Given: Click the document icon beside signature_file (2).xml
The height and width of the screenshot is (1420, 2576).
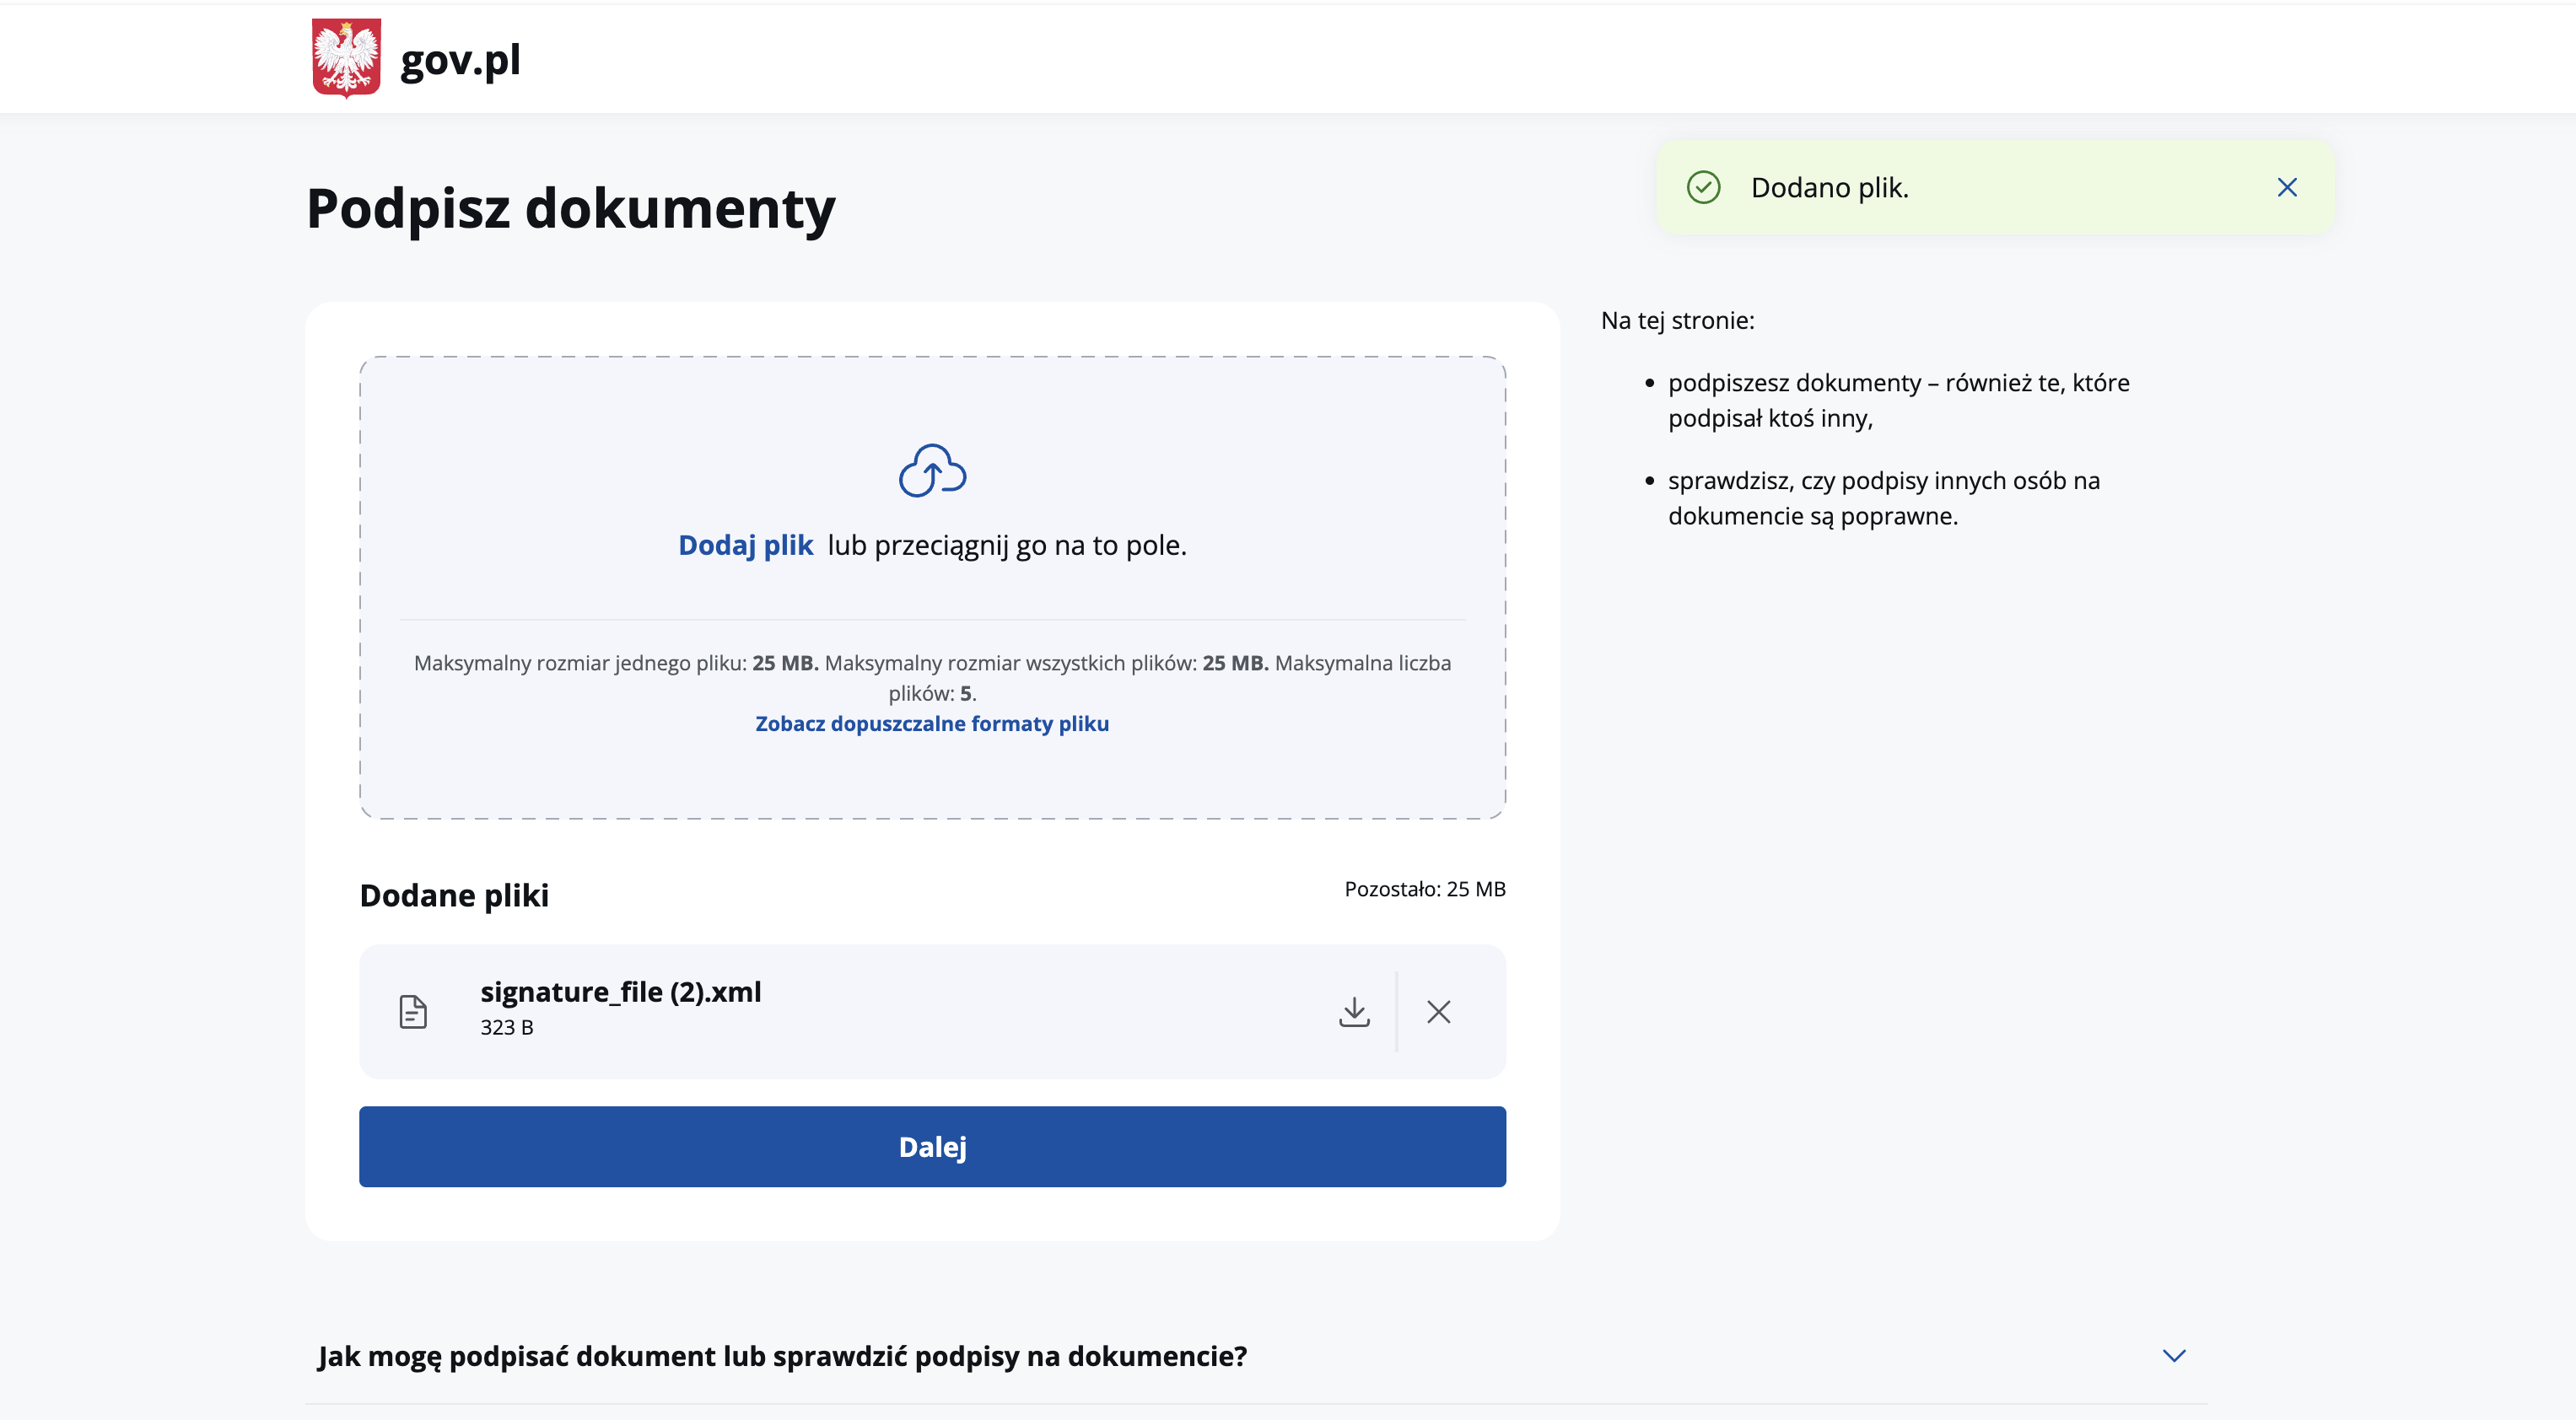Looking at the screenshot, I should click(413, 1011).
